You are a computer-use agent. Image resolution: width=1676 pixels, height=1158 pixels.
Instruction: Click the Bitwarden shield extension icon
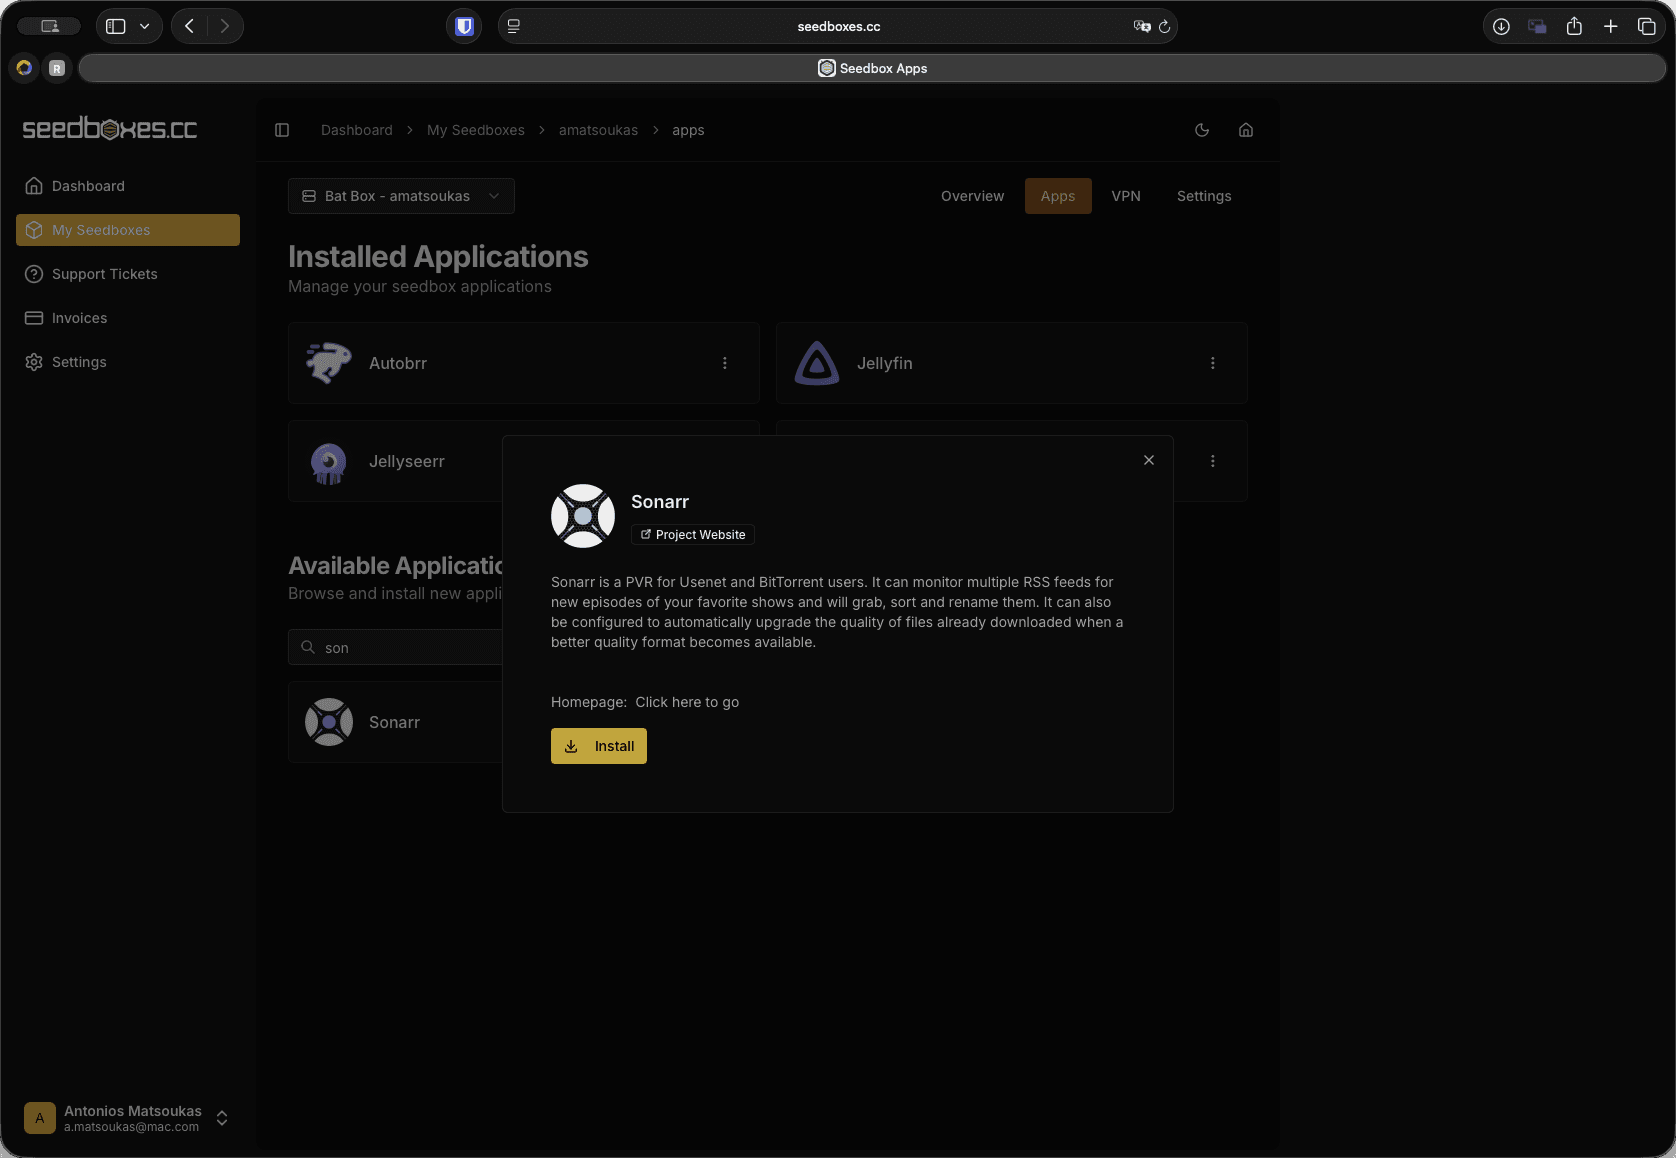[464, 26]
